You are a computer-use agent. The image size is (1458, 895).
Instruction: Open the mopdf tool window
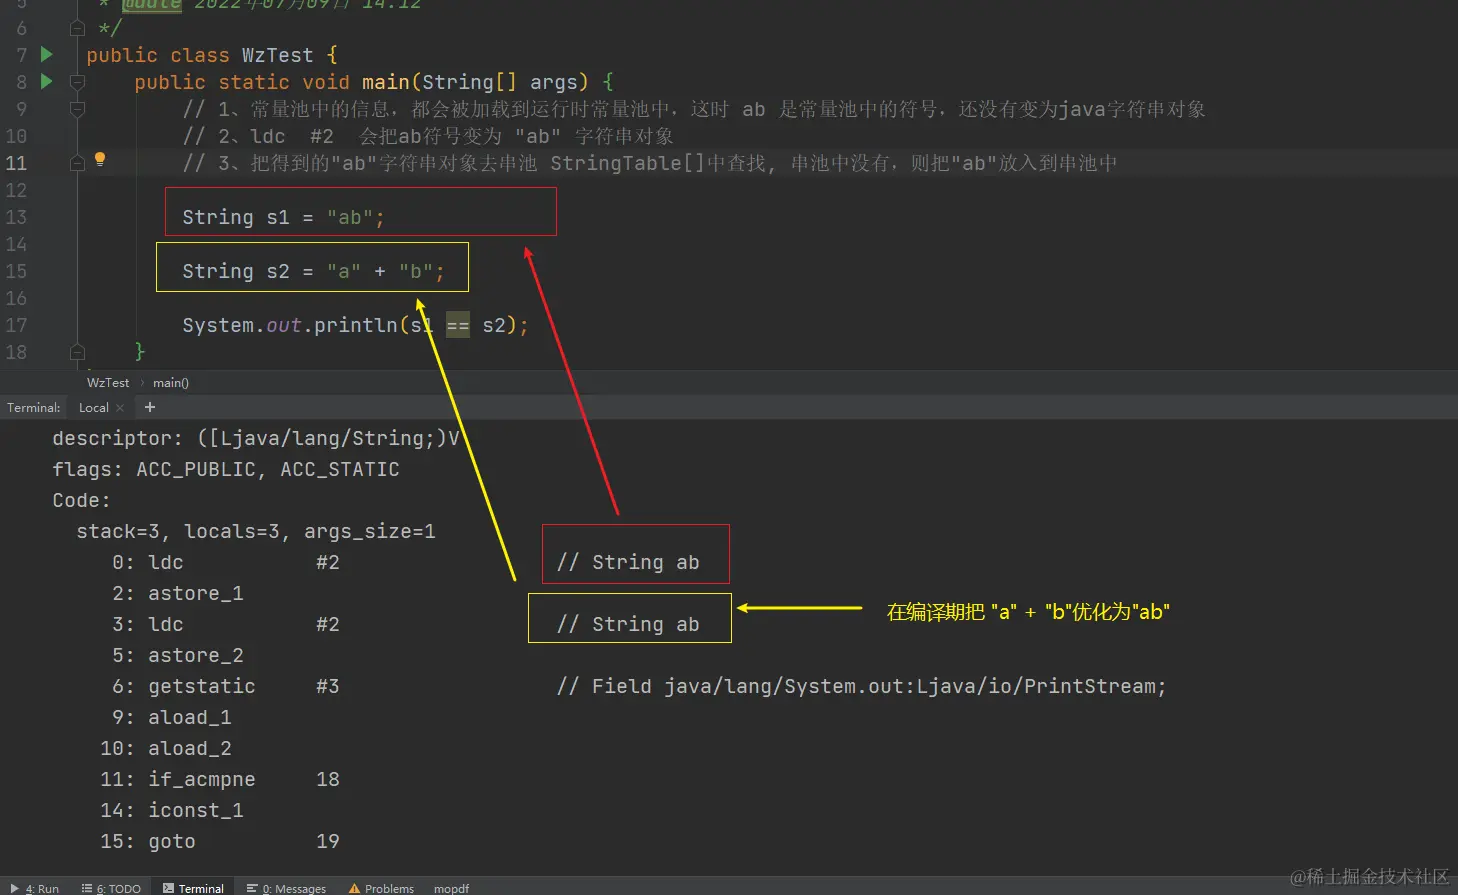pyautogui.click(x=451, y=888)
